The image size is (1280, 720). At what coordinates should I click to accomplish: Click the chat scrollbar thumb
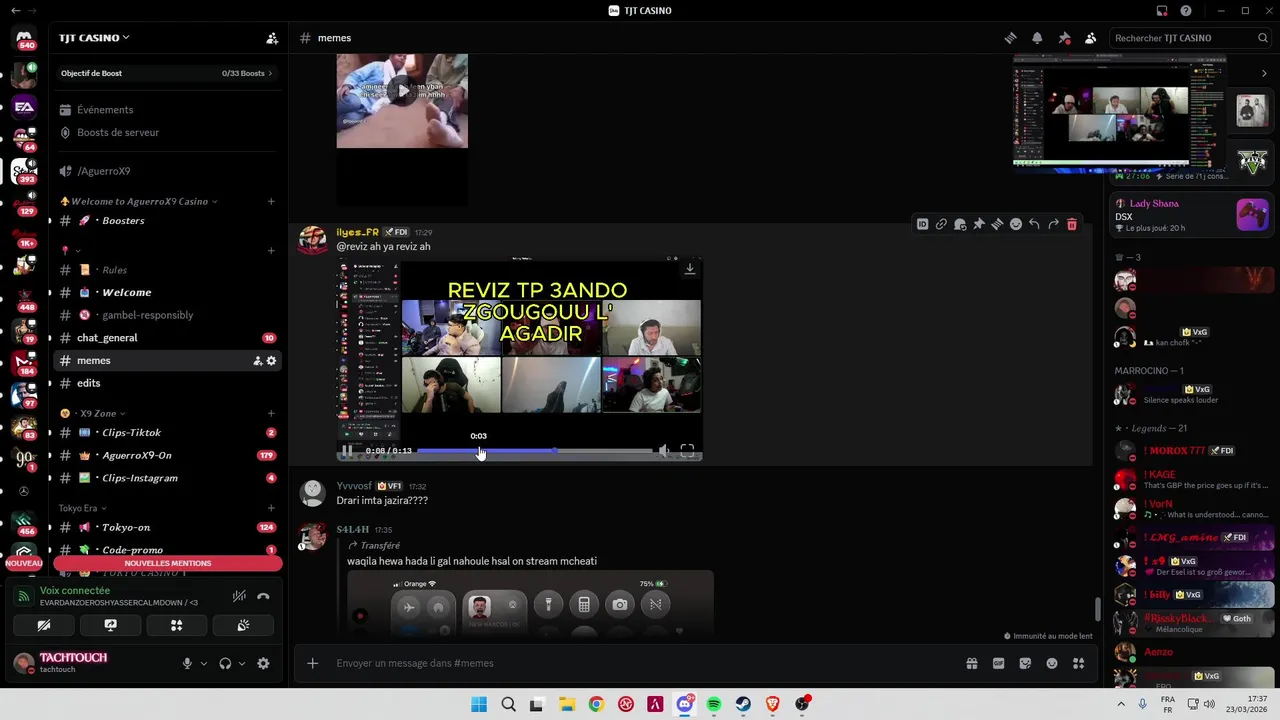tap(1097, 609)
